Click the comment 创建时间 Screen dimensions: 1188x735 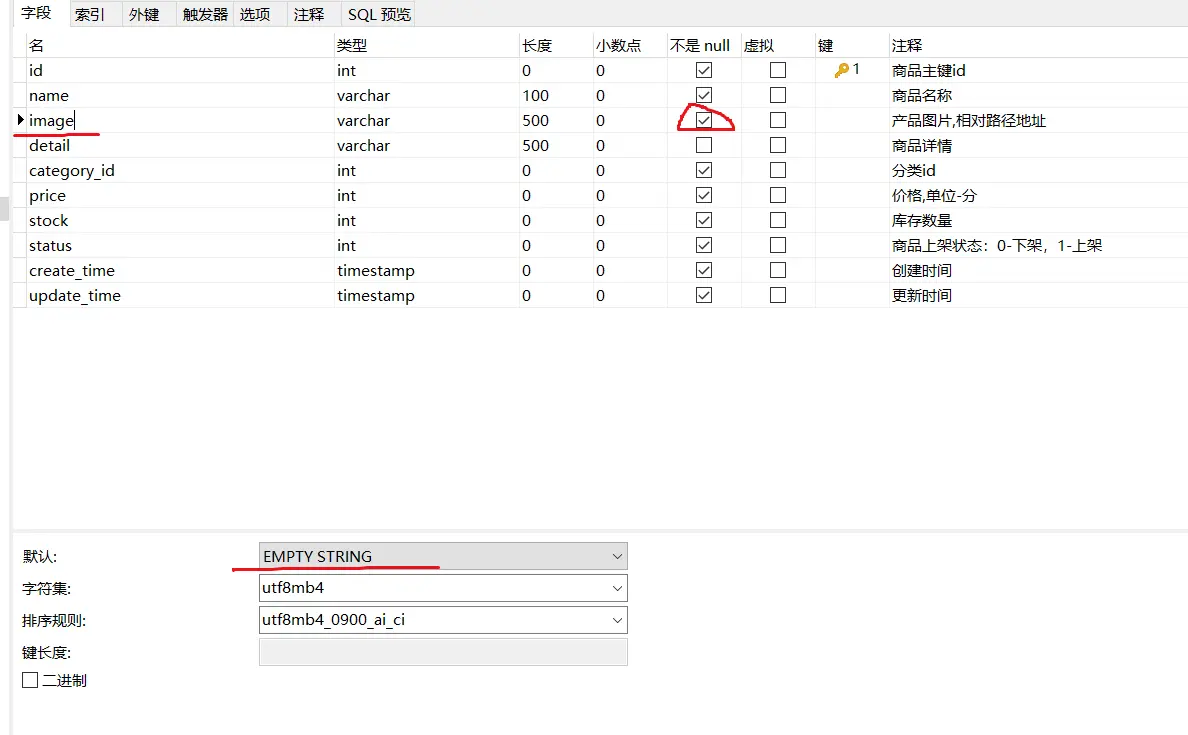coord(922,271)
